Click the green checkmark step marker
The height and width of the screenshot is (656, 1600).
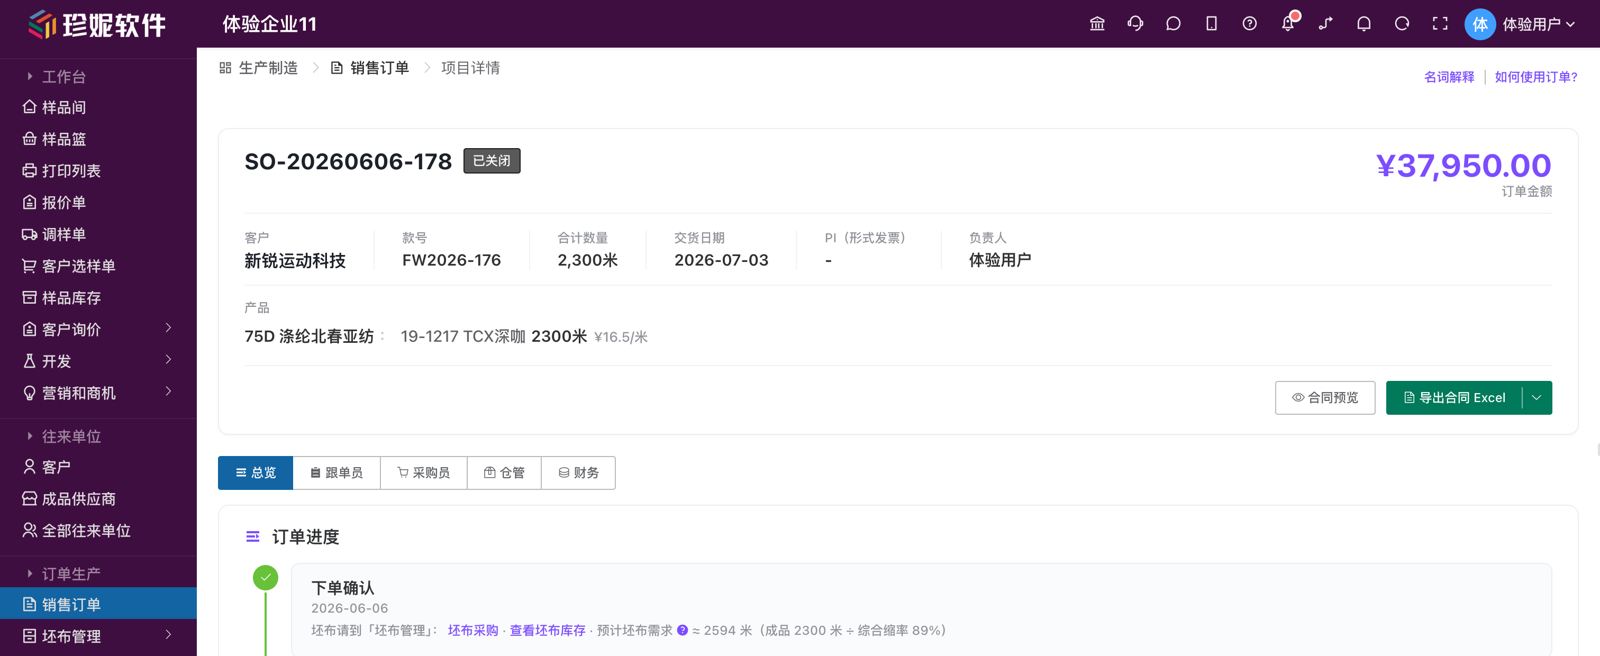click(266, 577)
